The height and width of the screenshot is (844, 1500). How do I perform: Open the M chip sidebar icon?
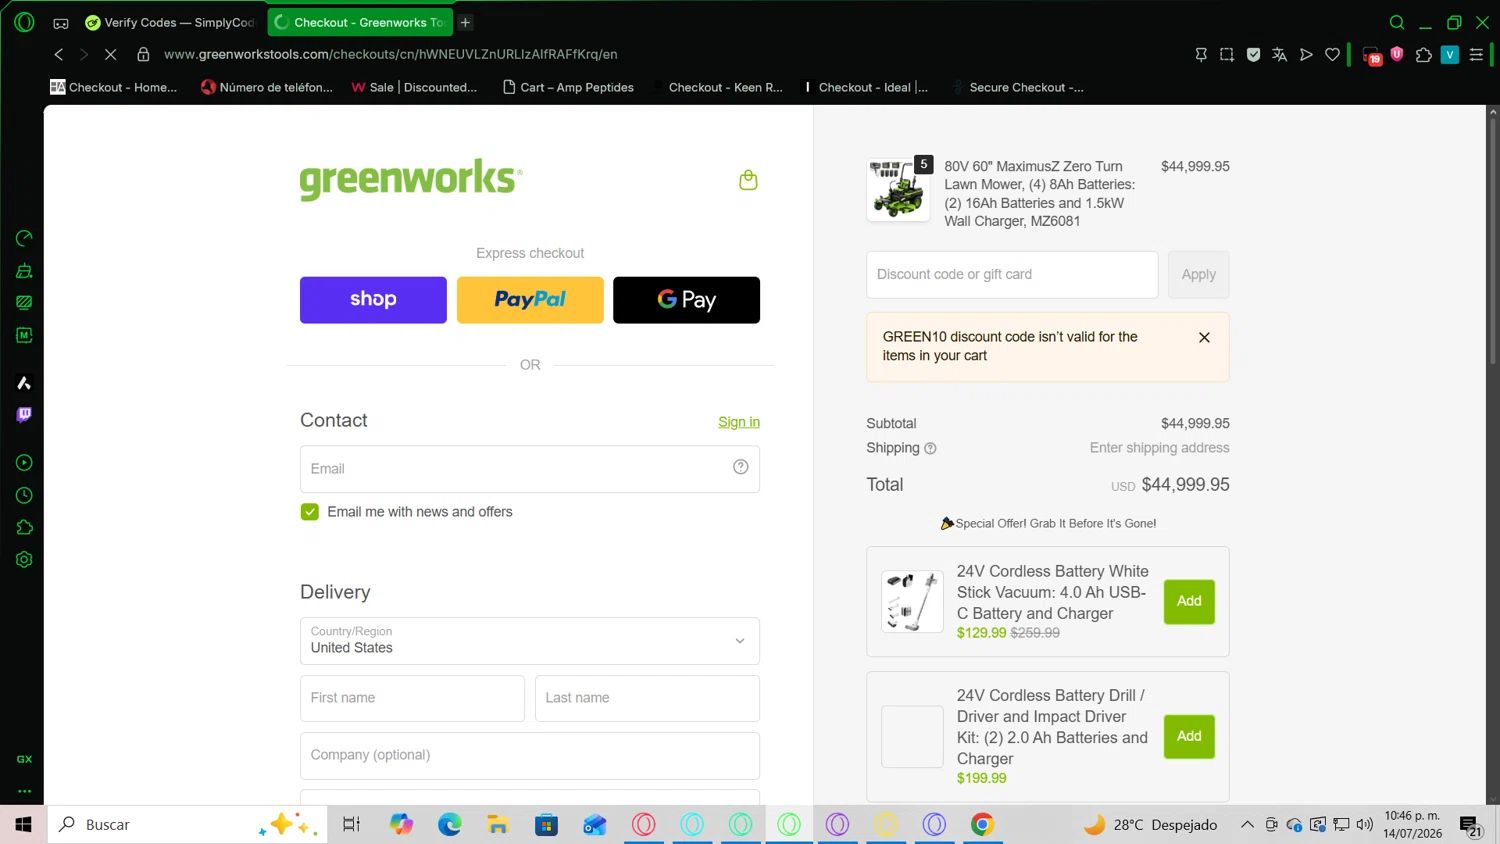tap(24, 335)
